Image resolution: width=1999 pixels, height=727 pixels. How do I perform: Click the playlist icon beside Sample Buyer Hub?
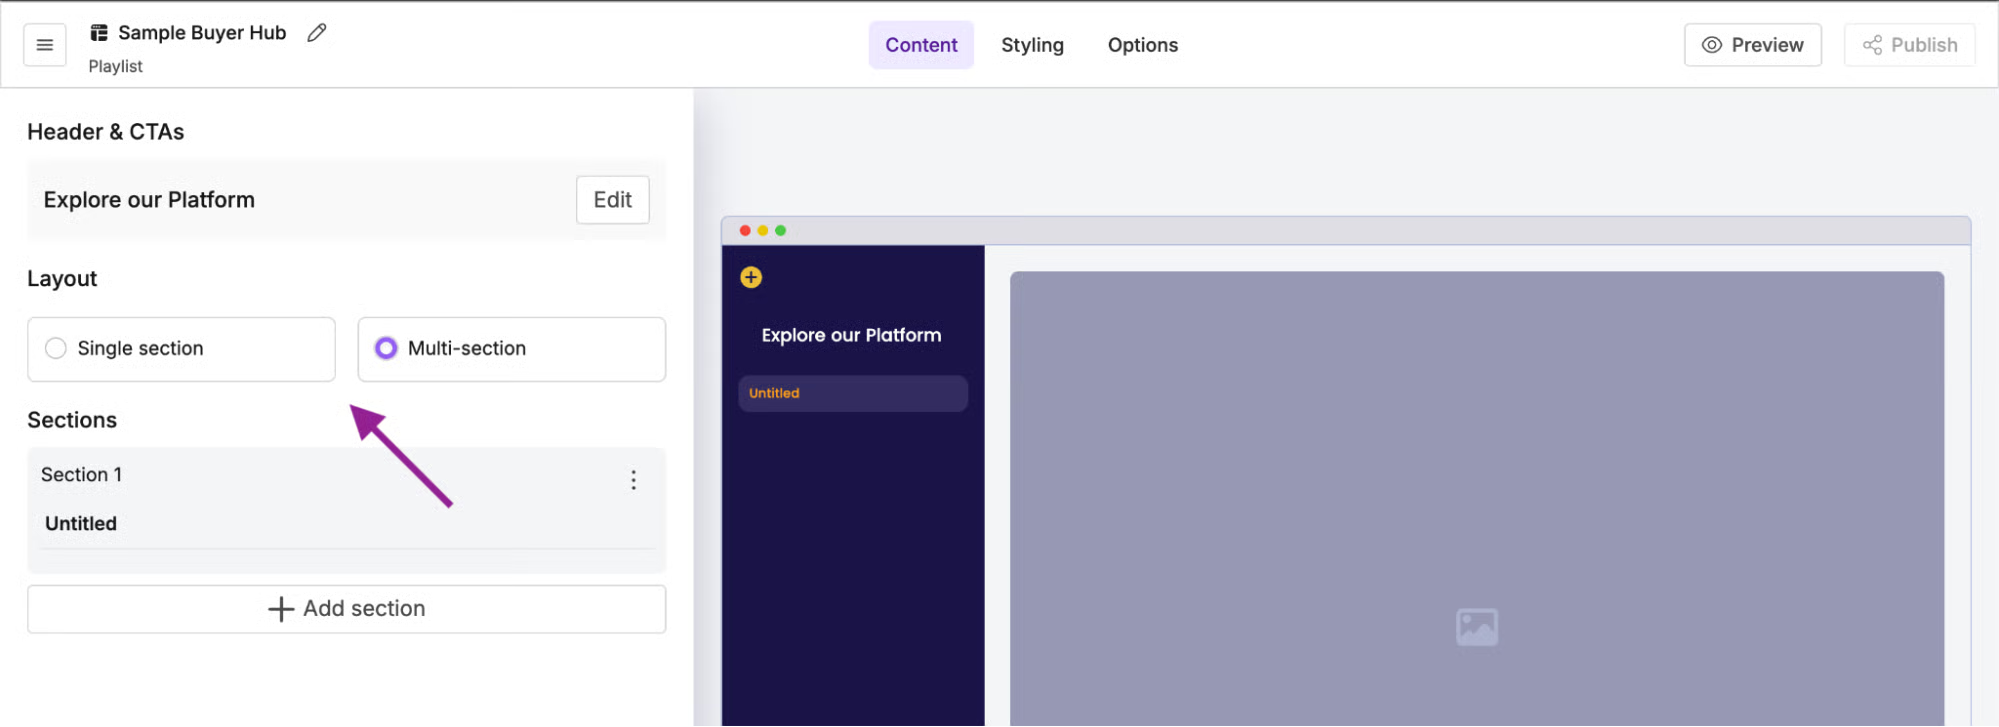click(99, 33)
